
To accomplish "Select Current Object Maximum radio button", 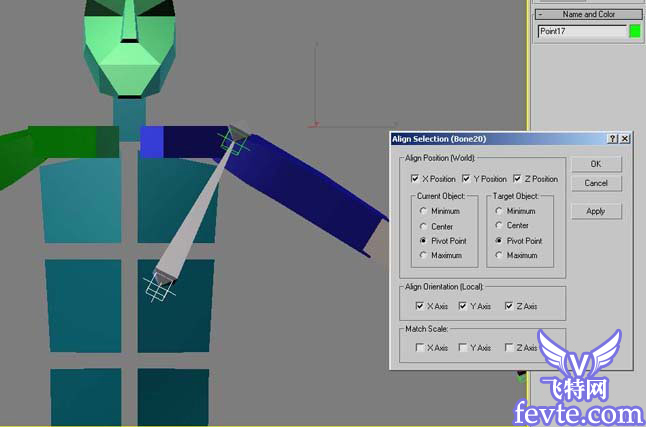I will pyautogui.click(x=423, y=255).
